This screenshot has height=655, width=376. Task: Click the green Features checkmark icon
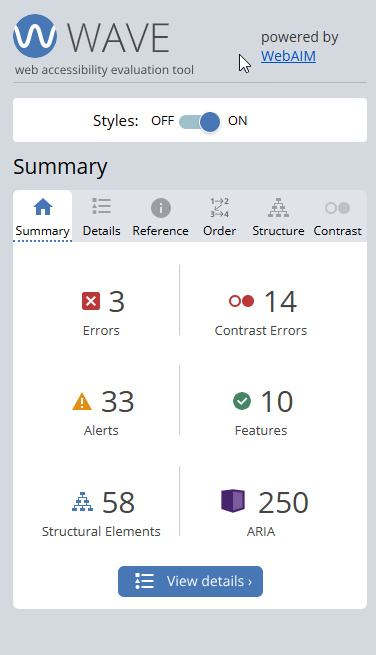[x=242, y=401]
